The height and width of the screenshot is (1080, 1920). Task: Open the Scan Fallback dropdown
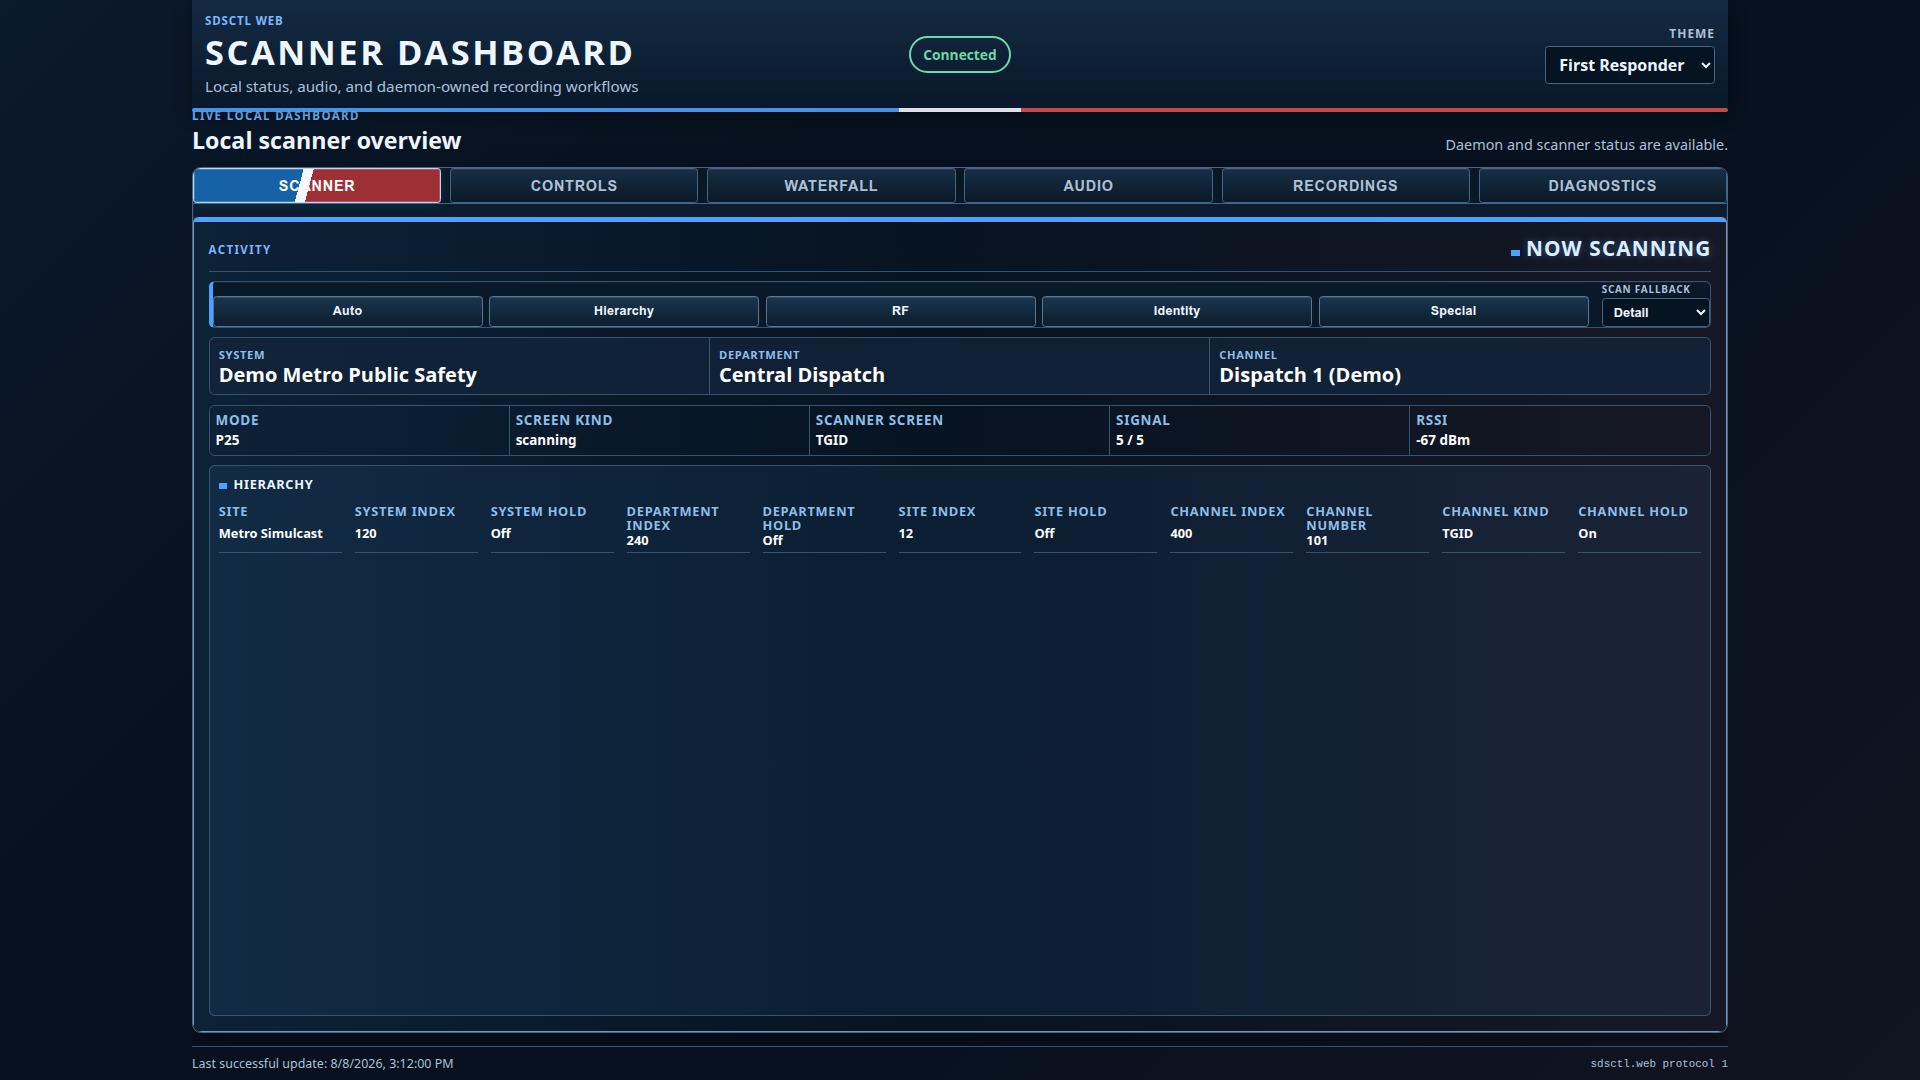pyautogui.click(x=1655, y=313)
